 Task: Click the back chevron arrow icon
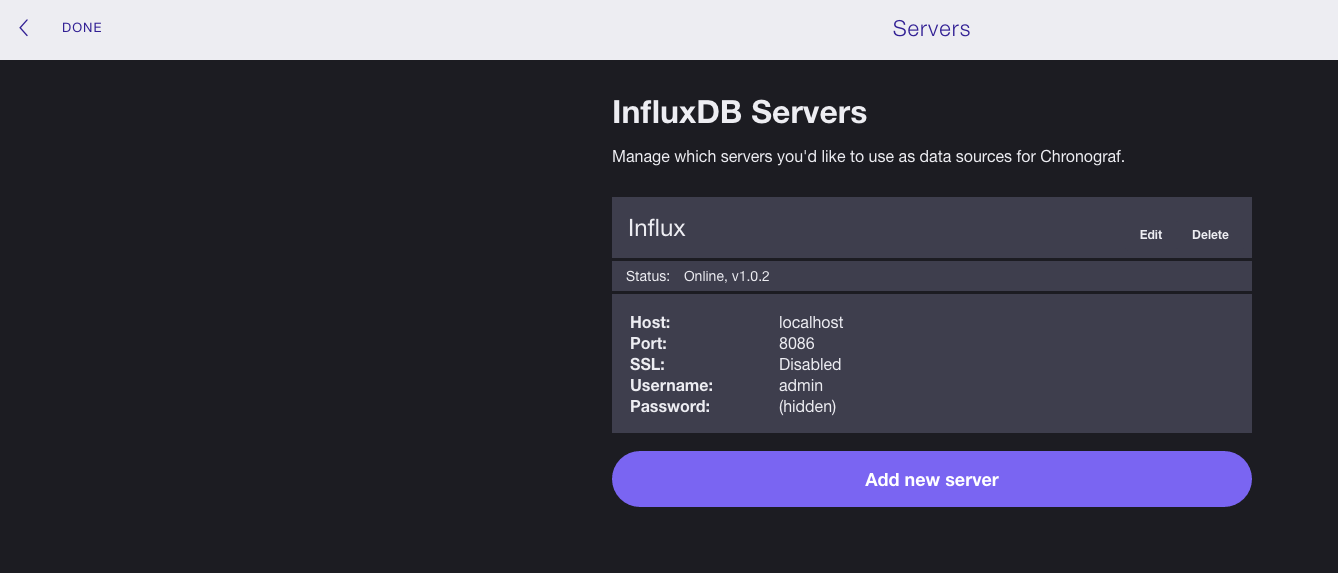tap(24, 28)
